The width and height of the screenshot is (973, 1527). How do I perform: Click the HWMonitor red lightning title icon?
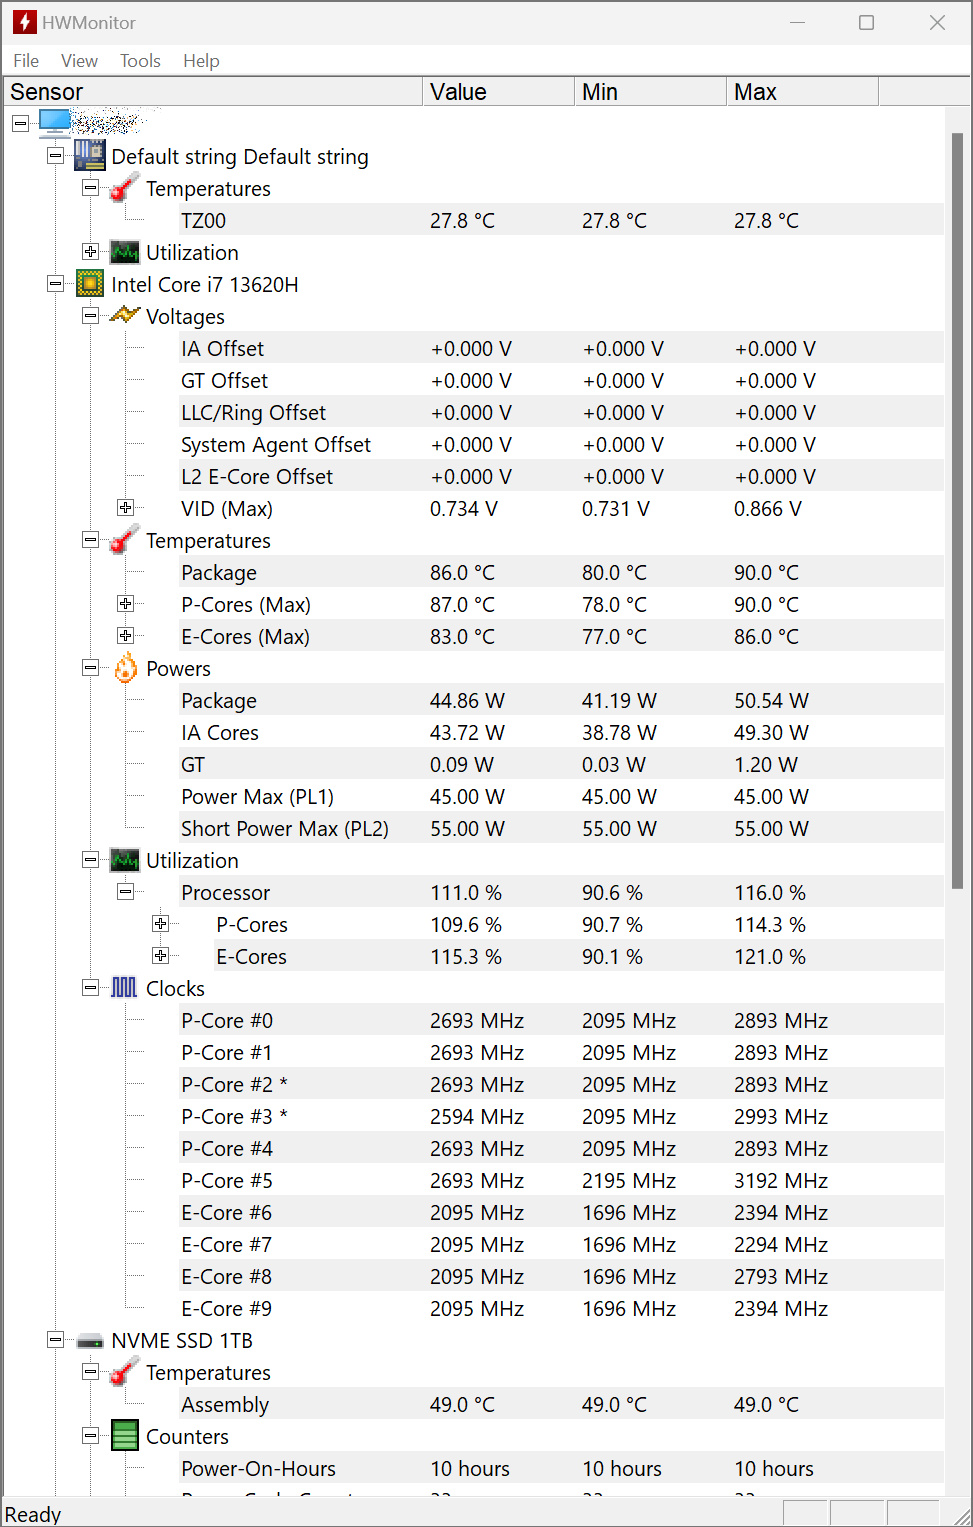pos(24,22)
